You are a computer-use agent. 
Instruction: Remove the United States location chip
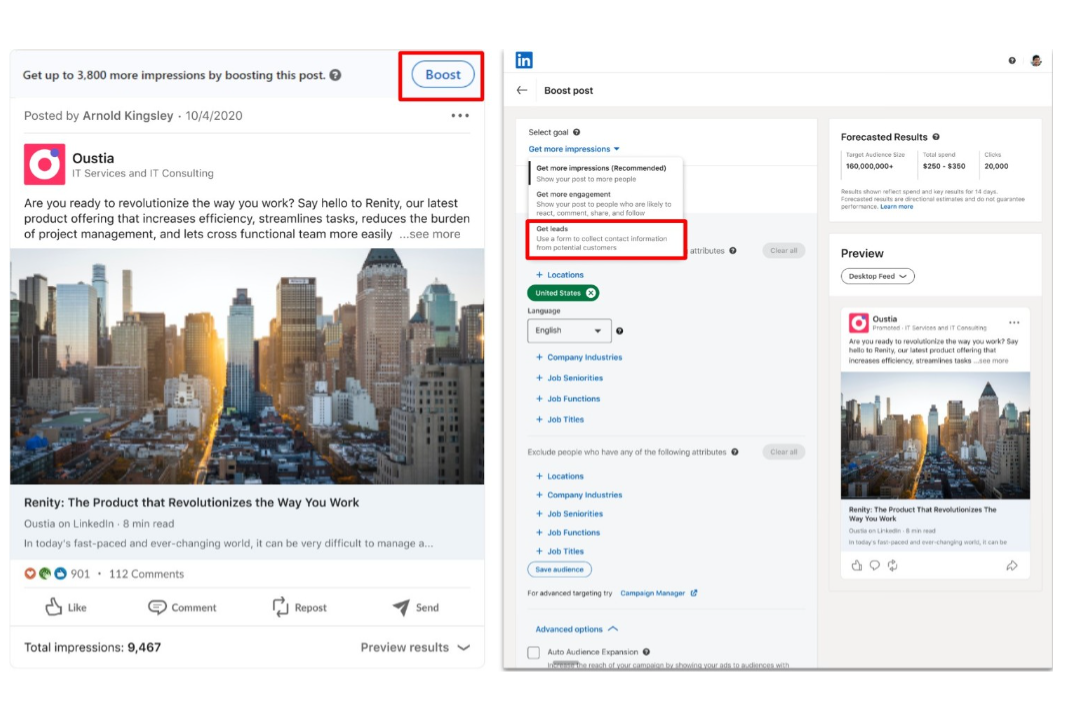coord(591,293)
